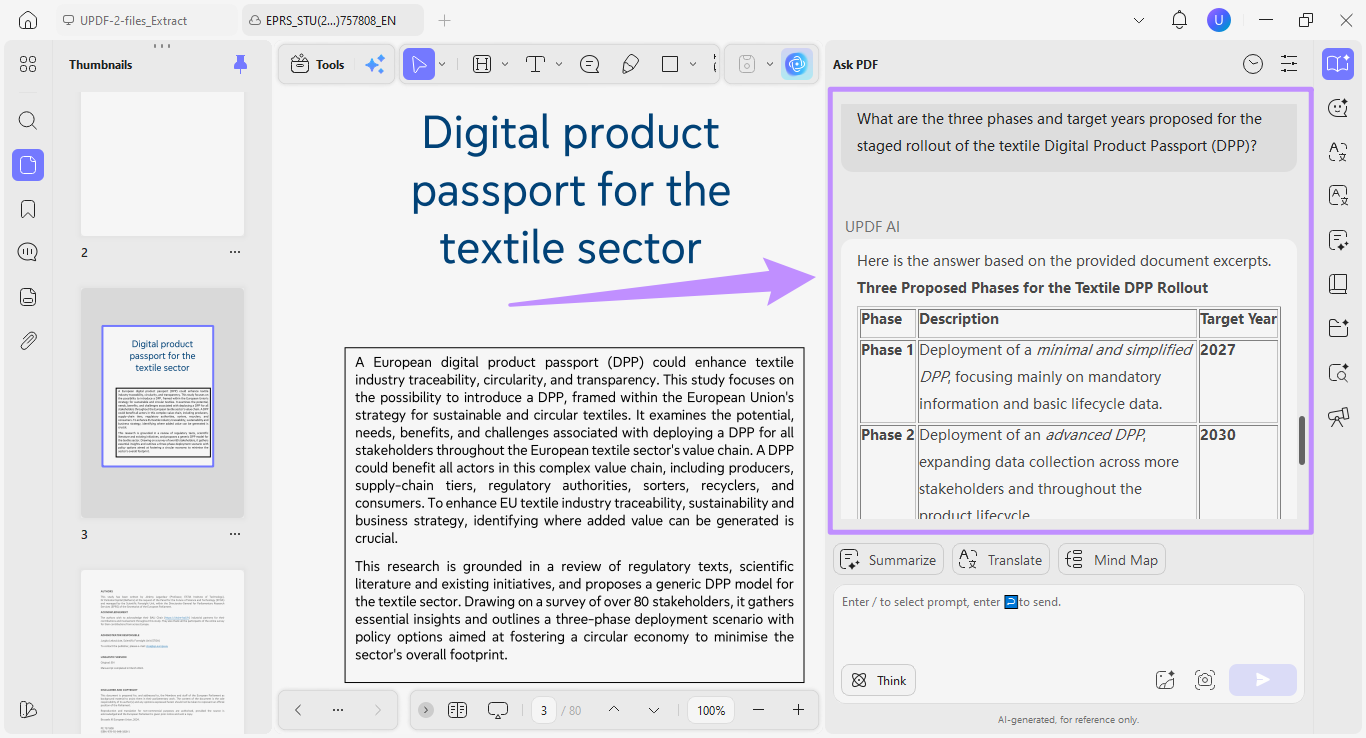Screen dimensions: 1366x738
Task: Click the page number input field
Action: click(543, 710)
